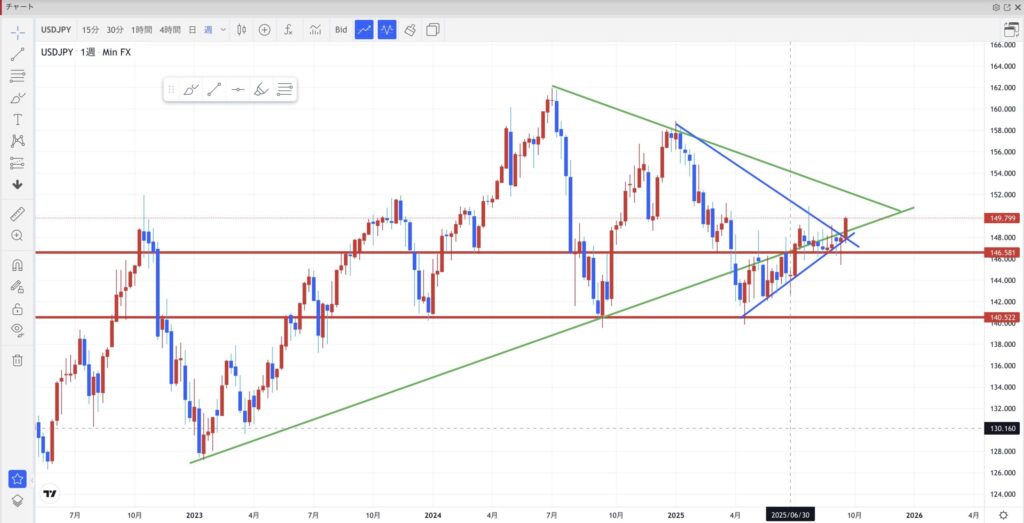
Task: Switch to the 15分 timeframe
Action: (91, 30)
